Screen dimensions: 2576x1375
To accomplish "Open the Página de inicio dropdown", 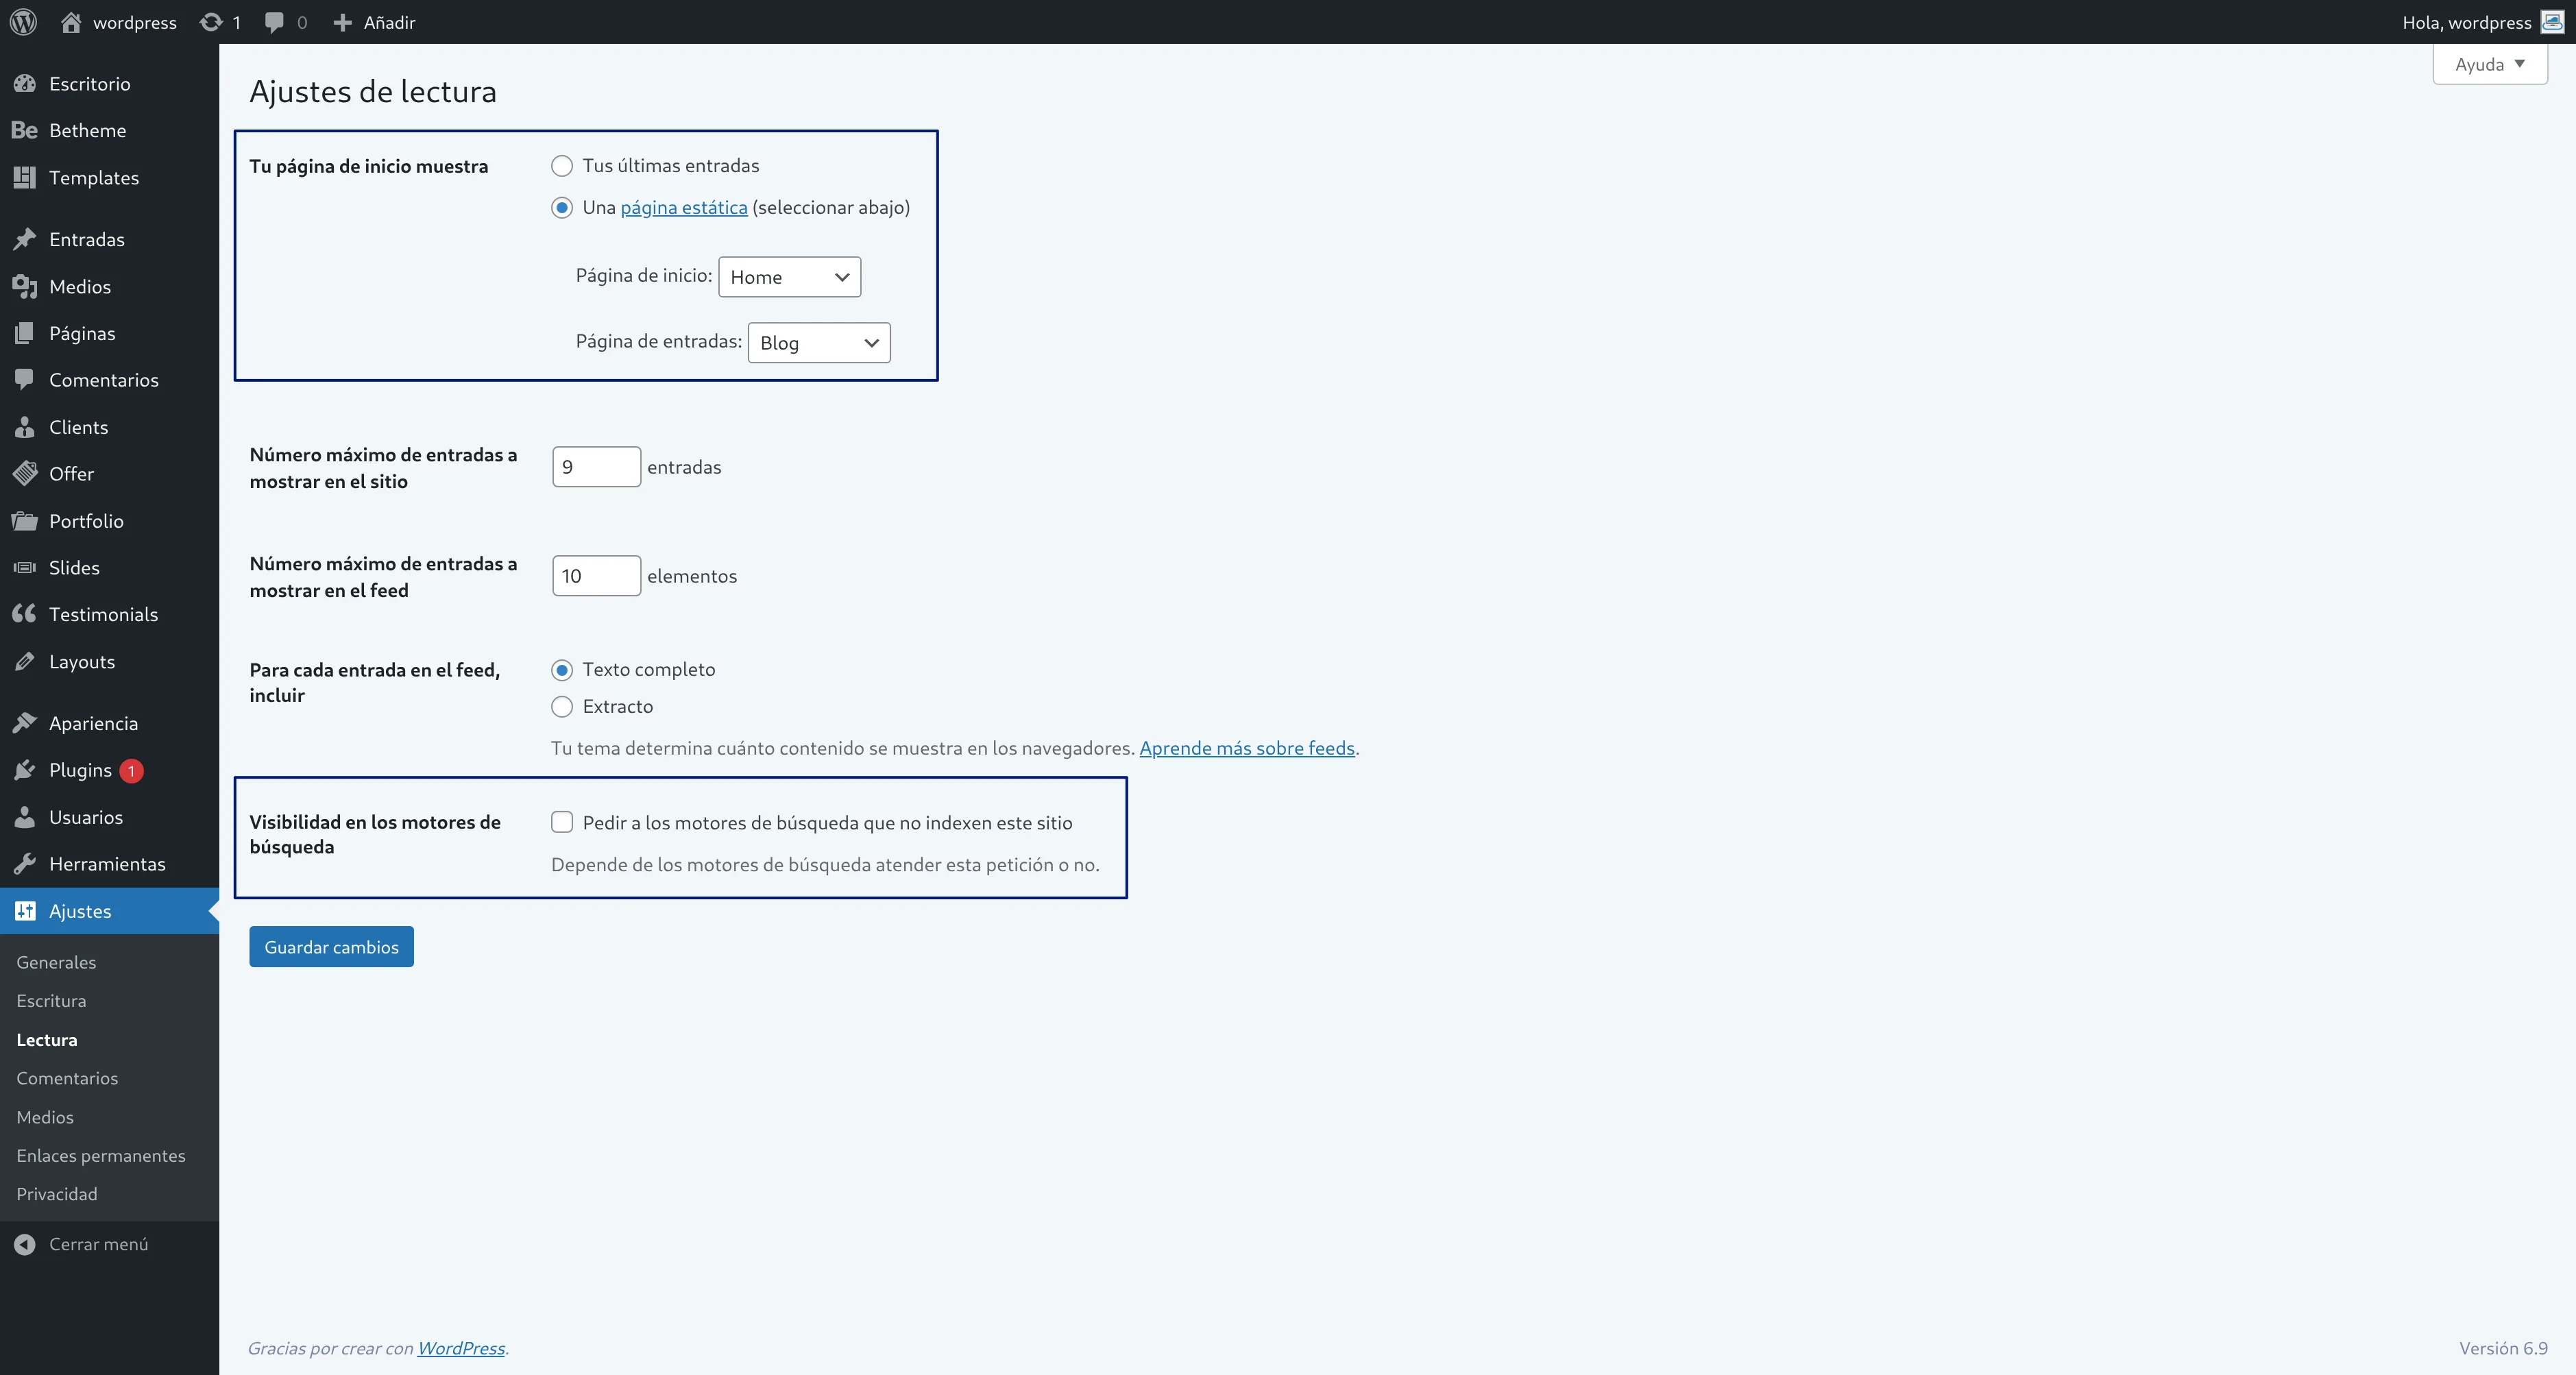I will click(x=789, y=277).
